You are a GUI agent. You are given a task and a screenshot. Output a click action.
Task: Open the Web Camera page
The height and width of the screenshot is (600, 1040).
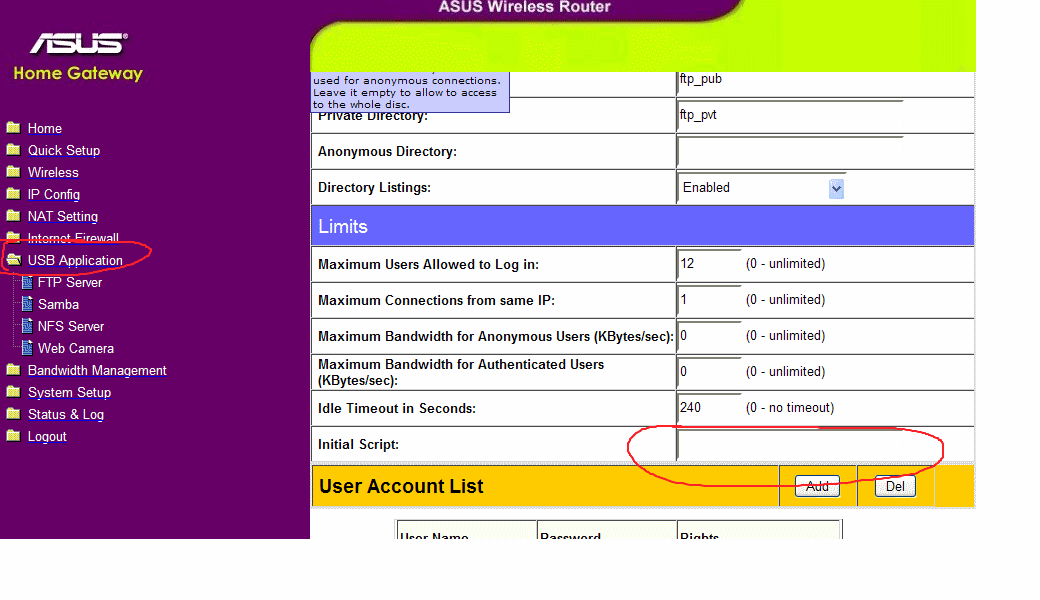(x=76, y=348)
